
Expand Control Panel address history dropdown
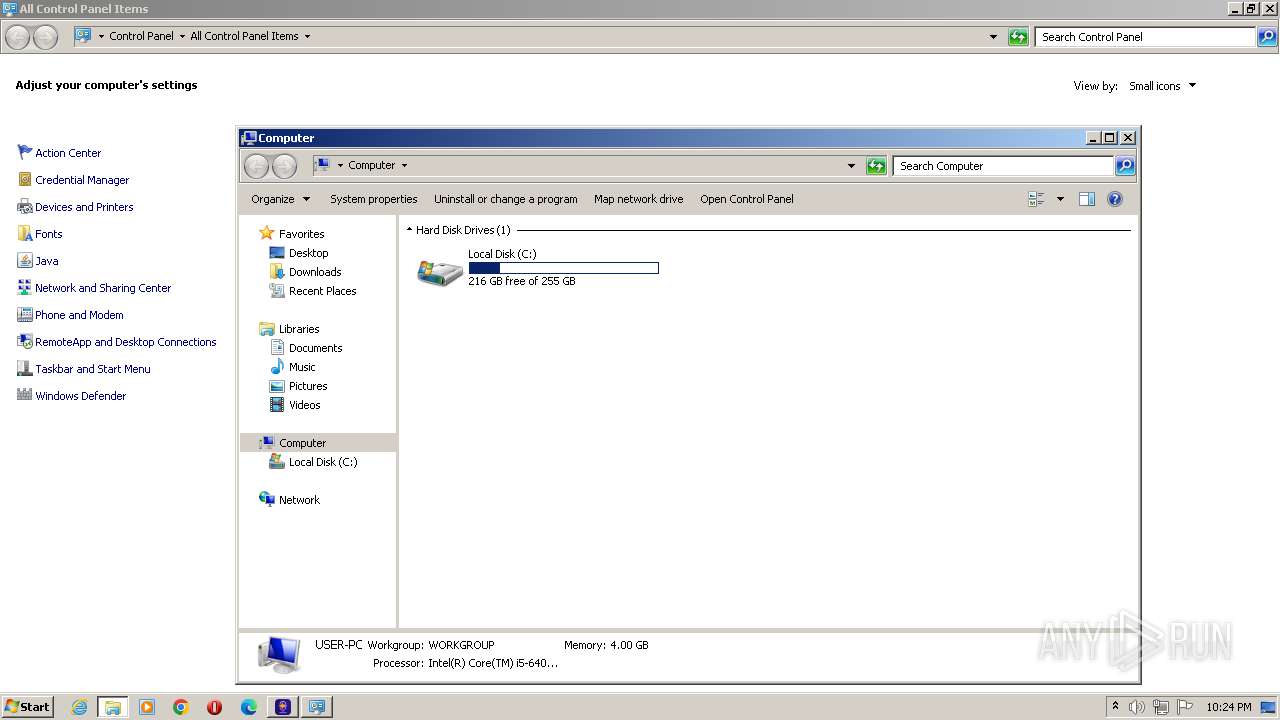(993, 37)
